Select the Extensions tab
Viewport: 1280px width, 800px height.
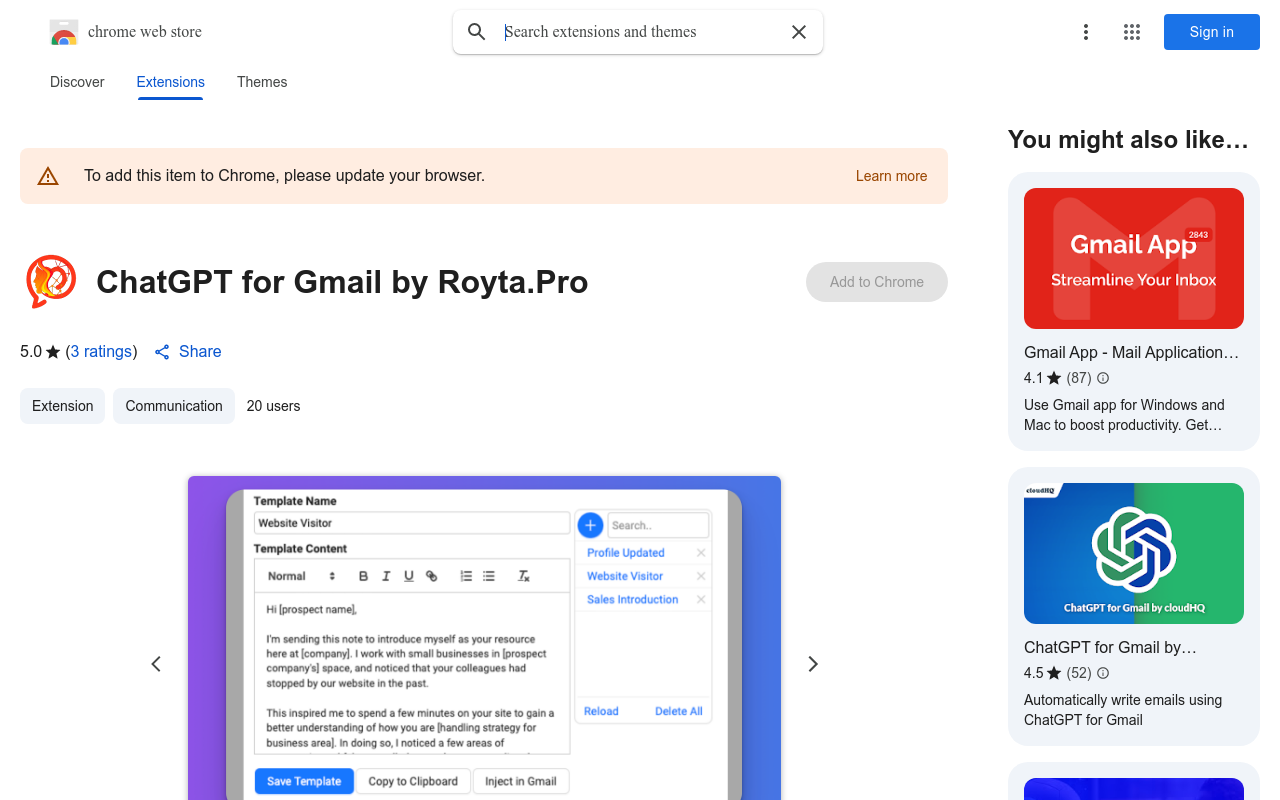pos(171,82)
